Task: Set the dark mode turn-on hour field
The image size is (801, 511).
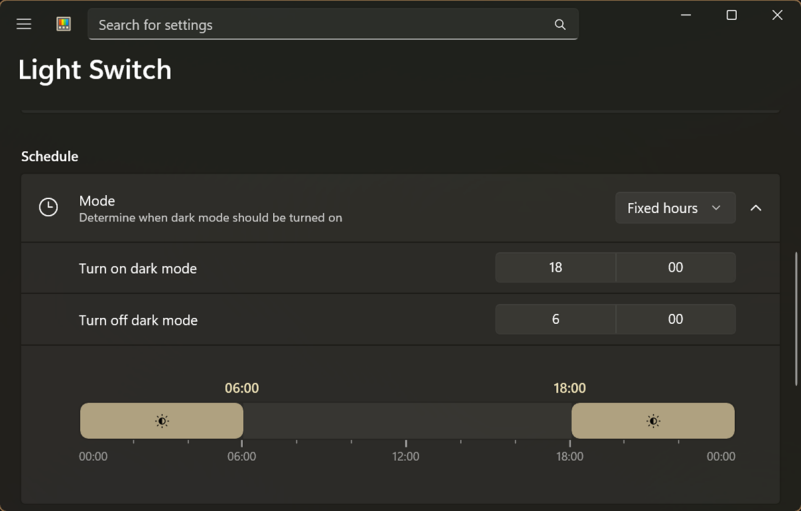Action: (555, 268)
